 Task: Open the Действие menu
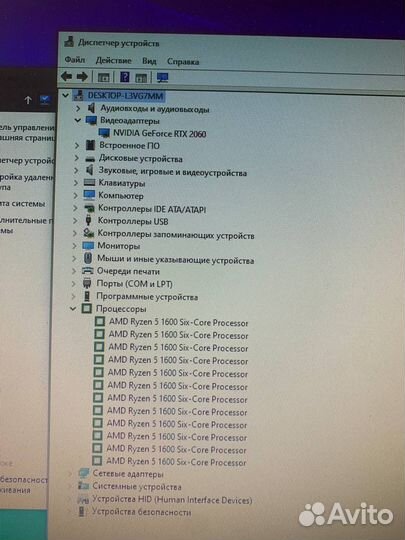point(113,61)
